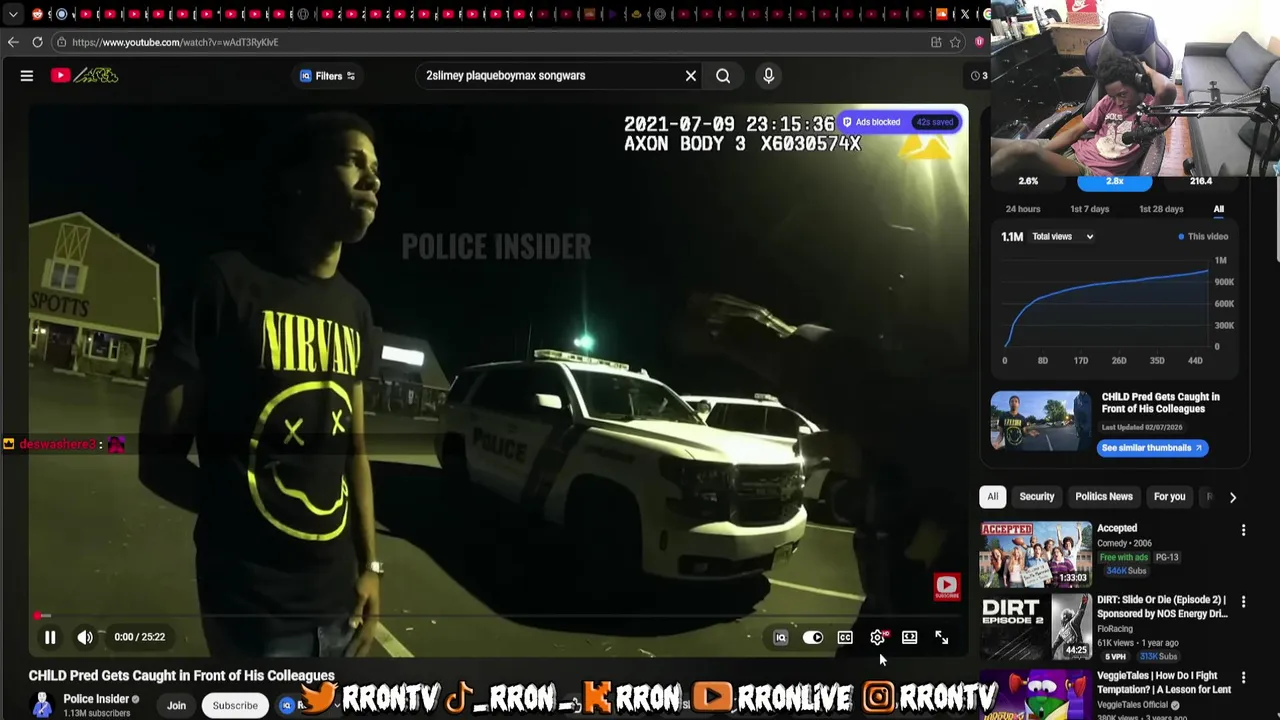Open the Accepted video title
This screenshot has width=1280, height=720.
[1117, 528]
